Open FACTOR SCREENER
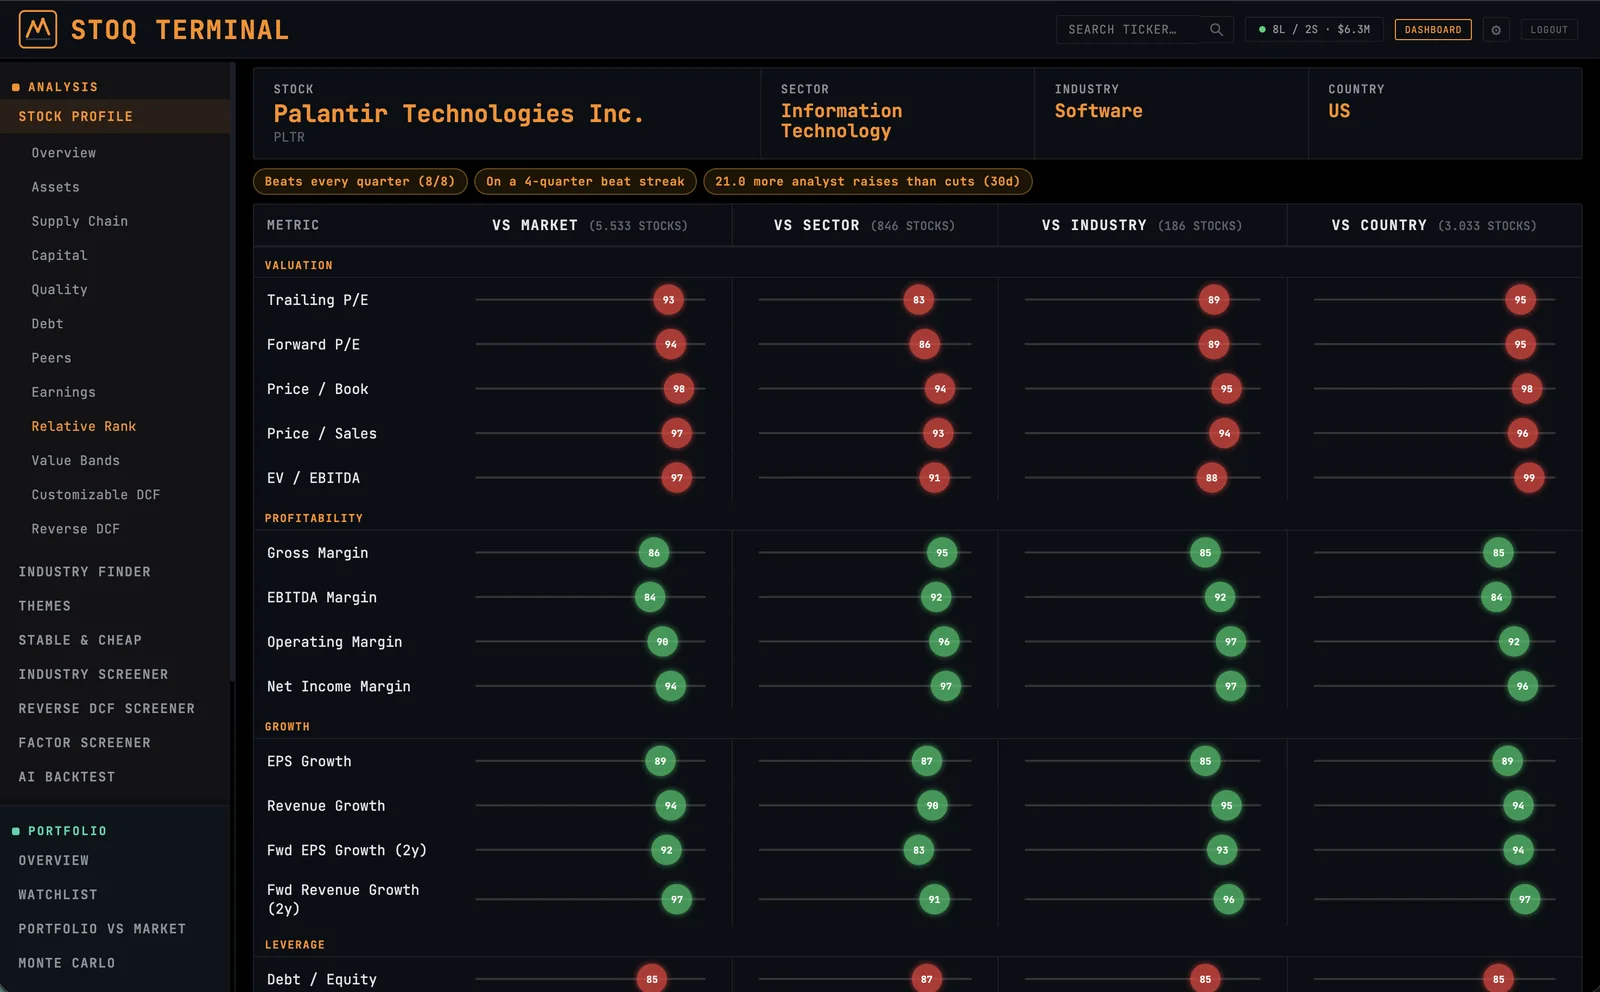Screen dimensions: 1600x992 [x=85, y=743]
